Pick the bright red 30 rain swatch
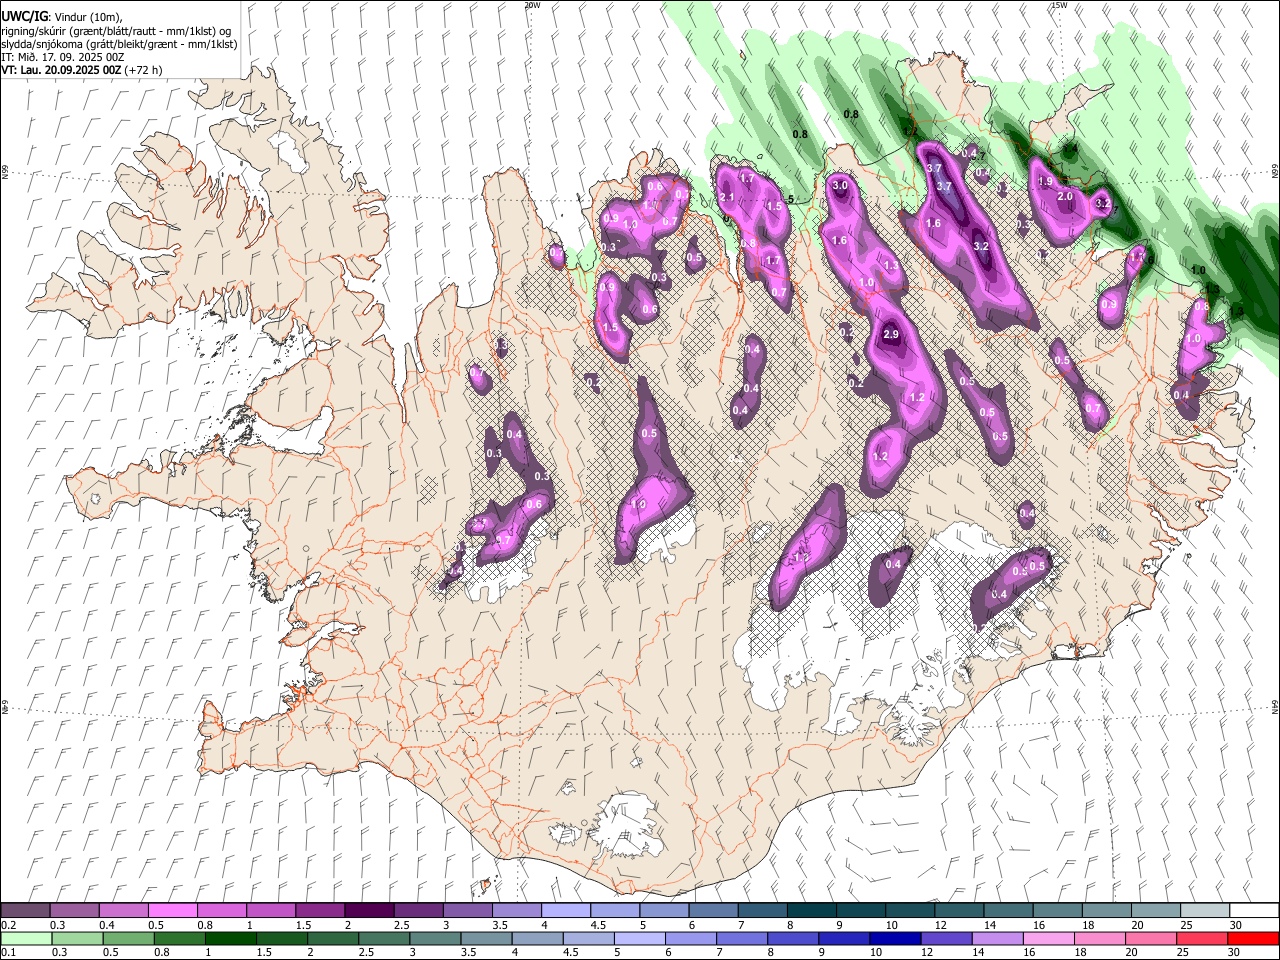Viewport: 1280px width, 960px height. (x=1252, y=938)
